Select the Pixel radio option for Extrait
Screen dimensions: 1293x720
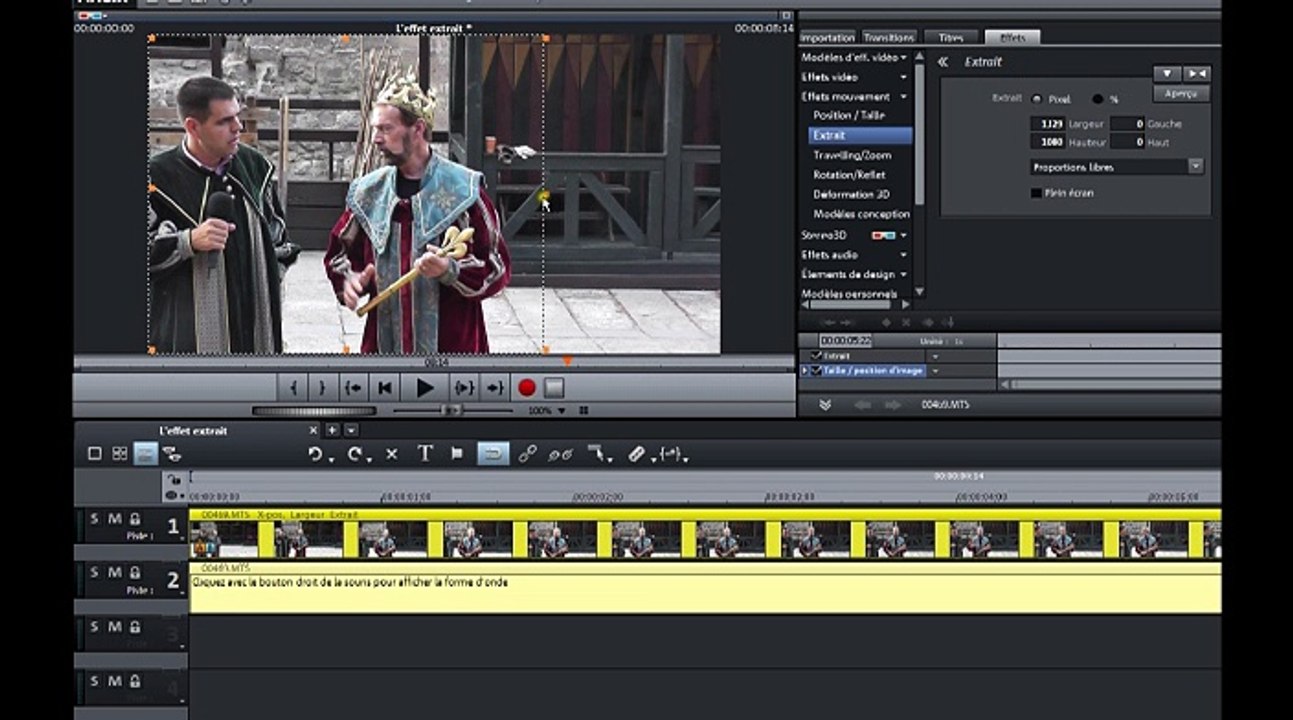pos(1036,99)
